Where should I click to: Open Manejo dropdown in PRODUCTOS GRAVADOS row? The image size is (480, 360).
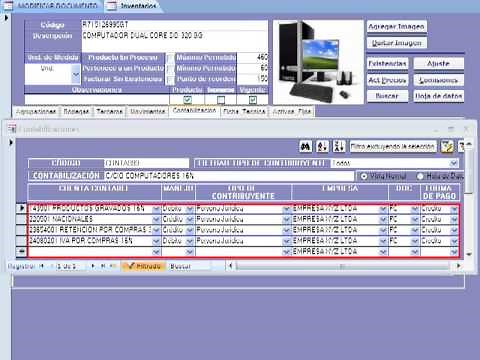(x=190, y=209)
